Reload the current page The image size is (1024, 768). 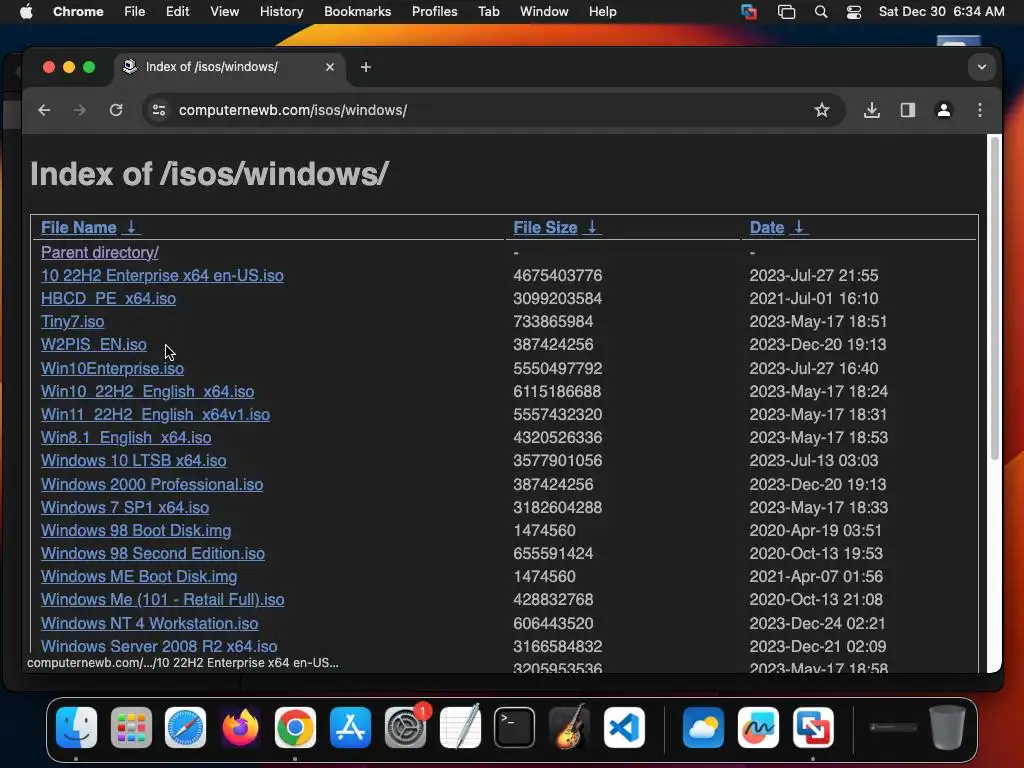pos(116,110)
